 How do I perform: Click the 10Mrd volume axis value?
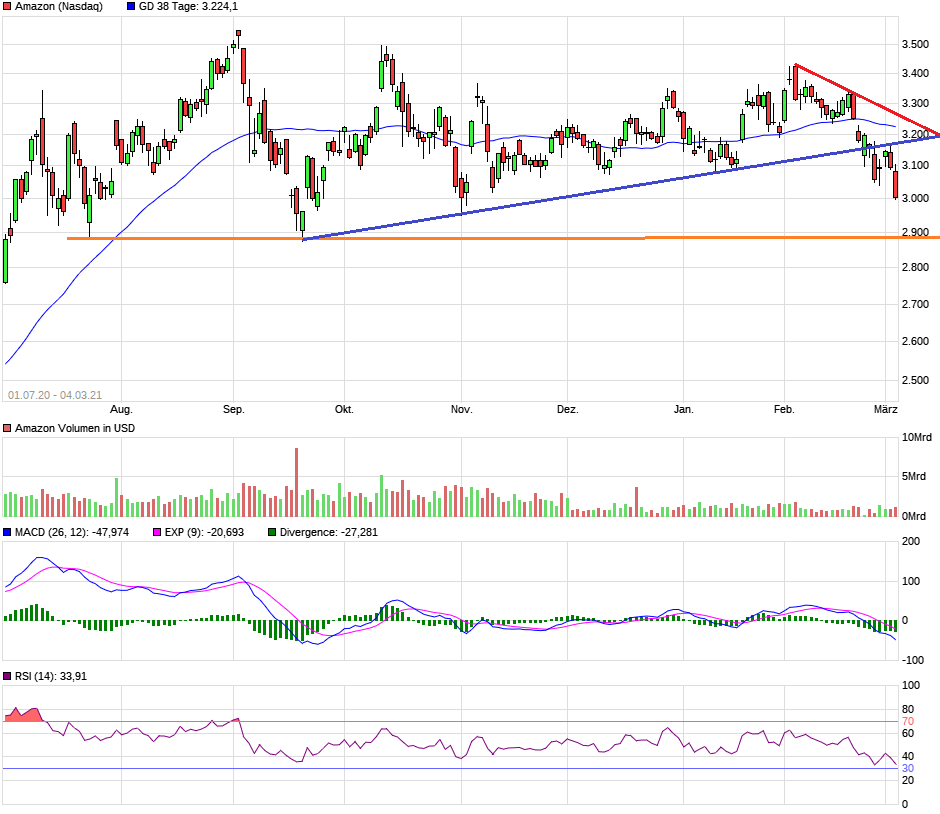point(917,438)
